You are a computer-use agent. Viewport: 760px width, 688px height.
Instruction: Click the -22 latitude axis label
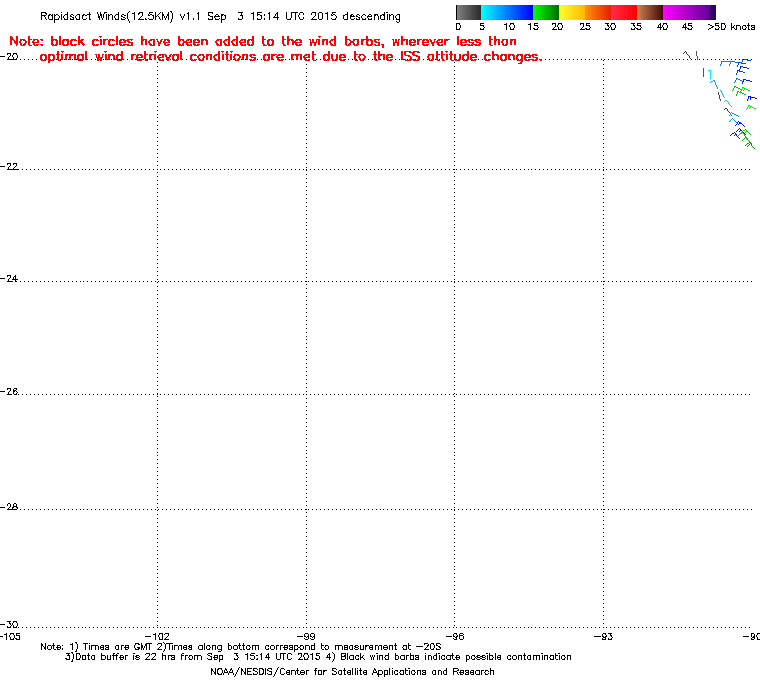pos(9,166)
